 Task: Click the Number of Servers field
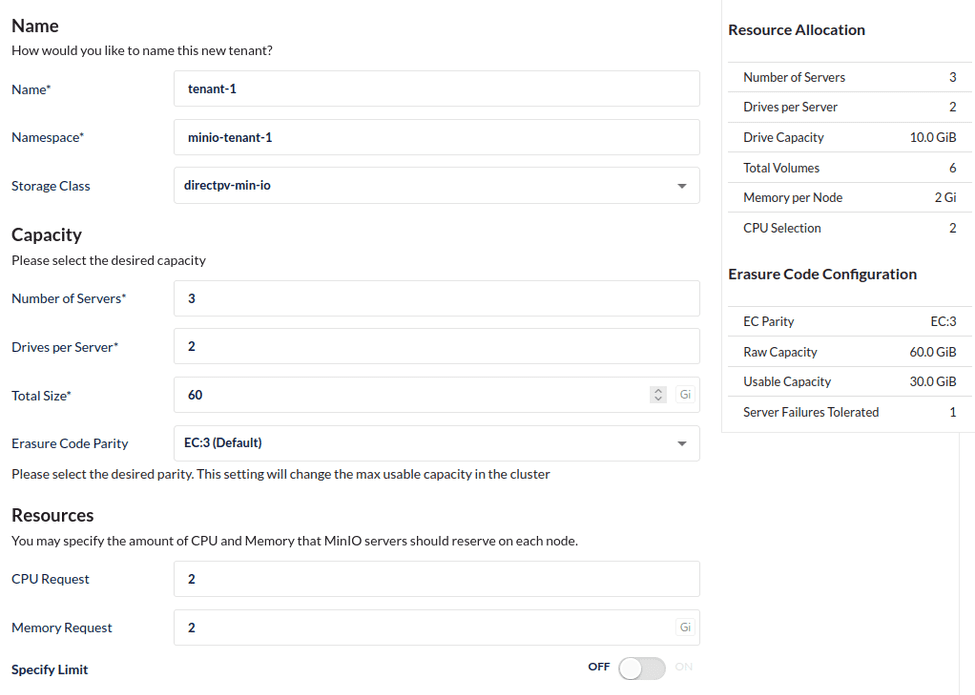point(436,299)
